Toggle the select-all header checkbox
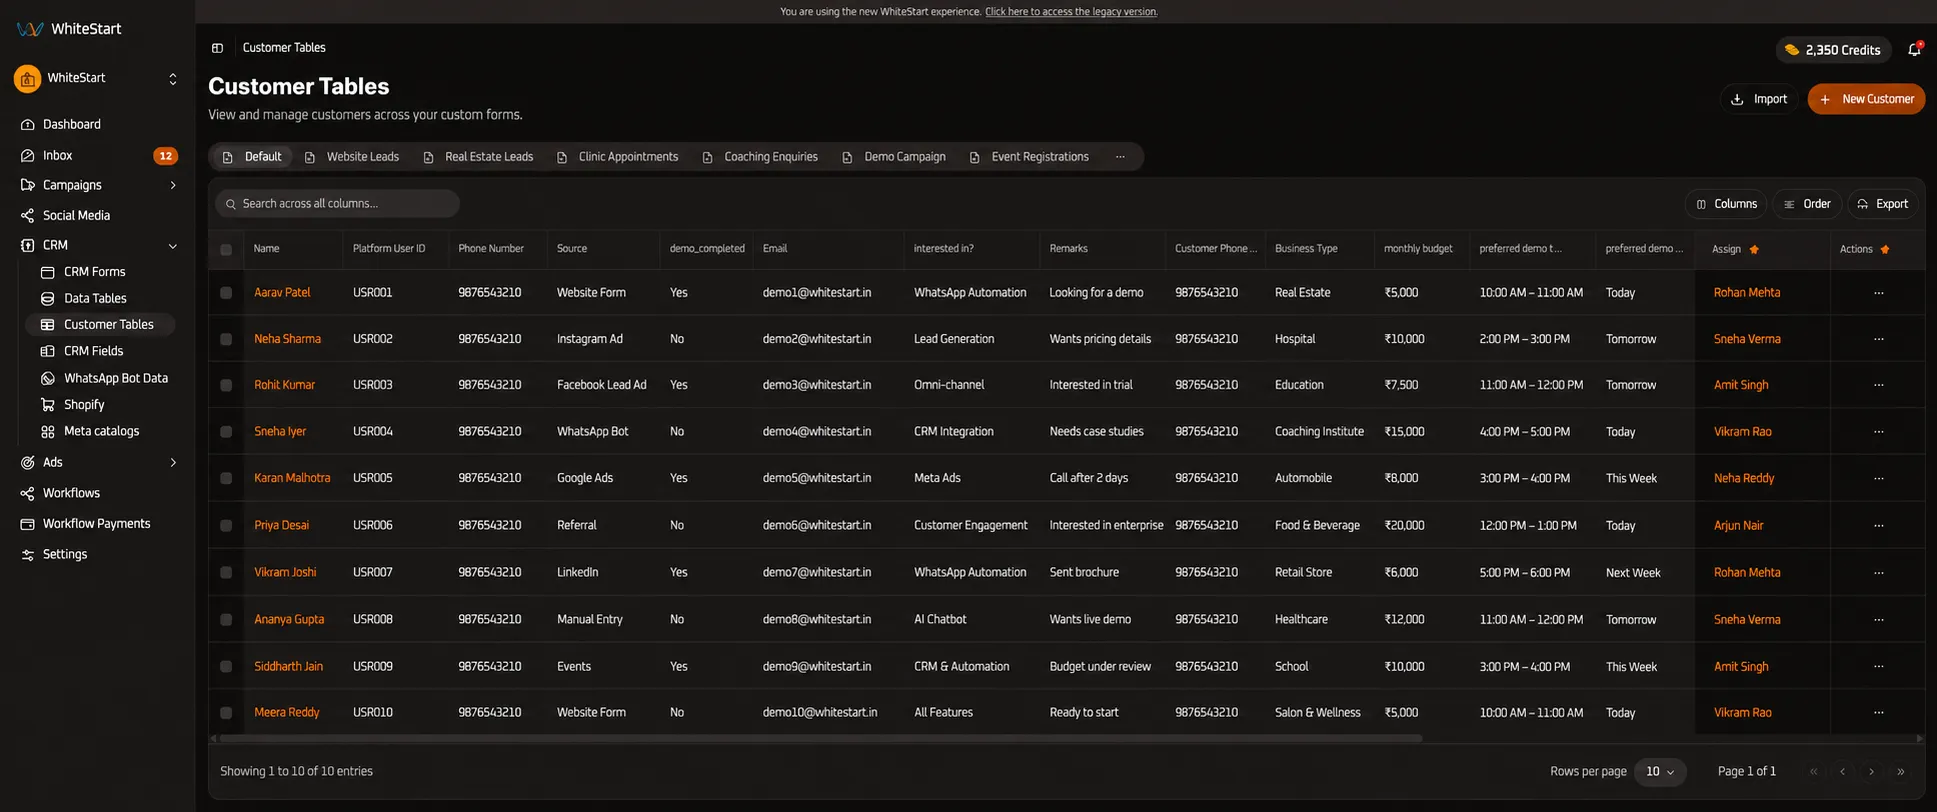Screen dimensions: 1937x812 click(226, 249)
